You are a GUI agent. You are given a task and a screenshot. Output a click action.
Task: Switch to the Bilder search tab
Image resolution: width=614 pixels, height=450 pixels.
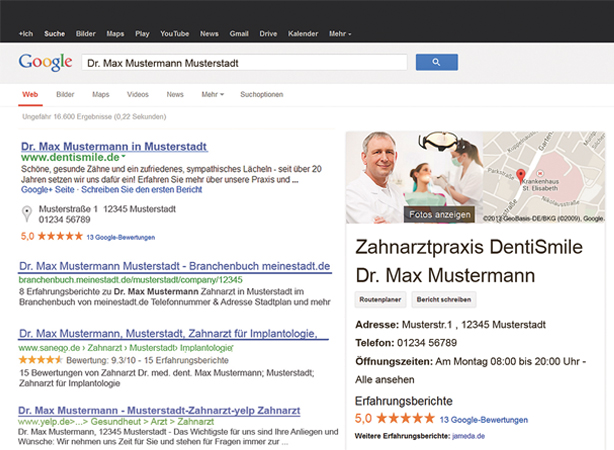click(x=65, y=94)
